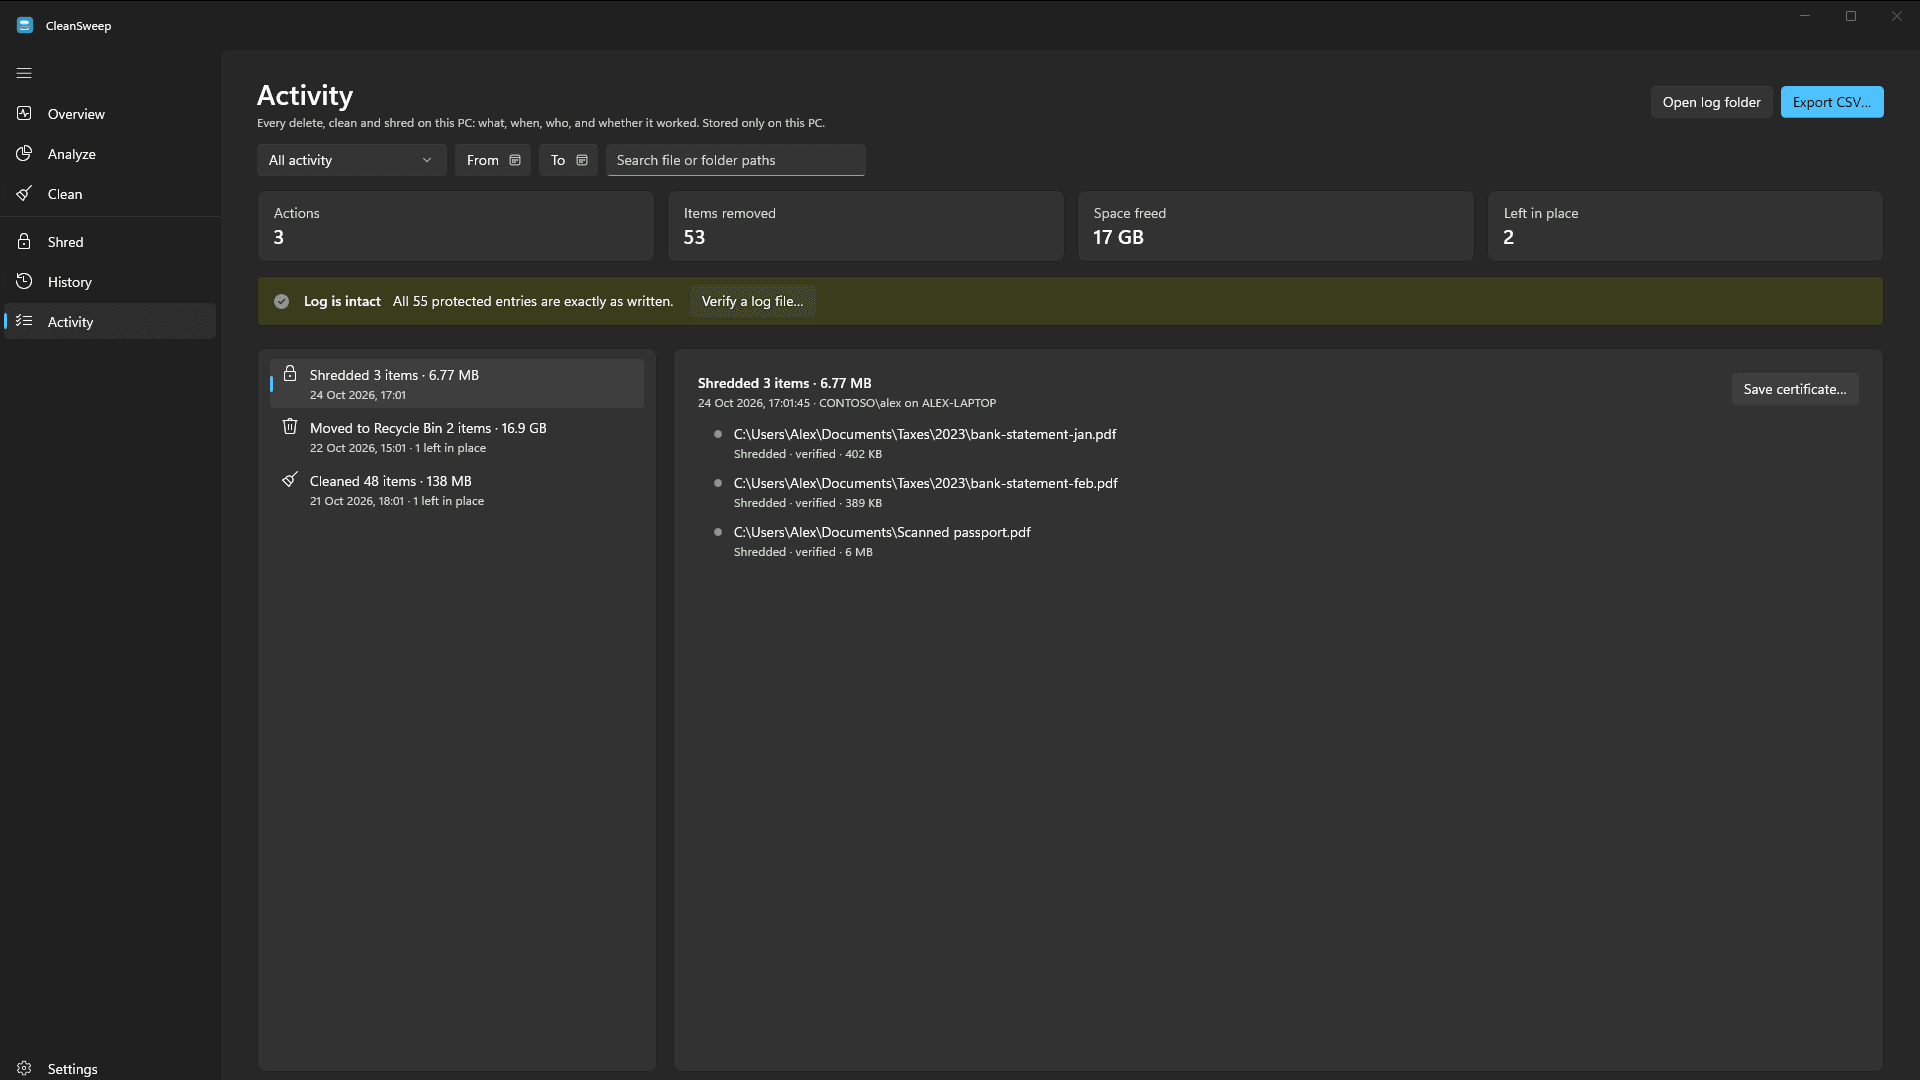Click the Activity list icon in the sidebar
1920x1080 pixels.
24,321
